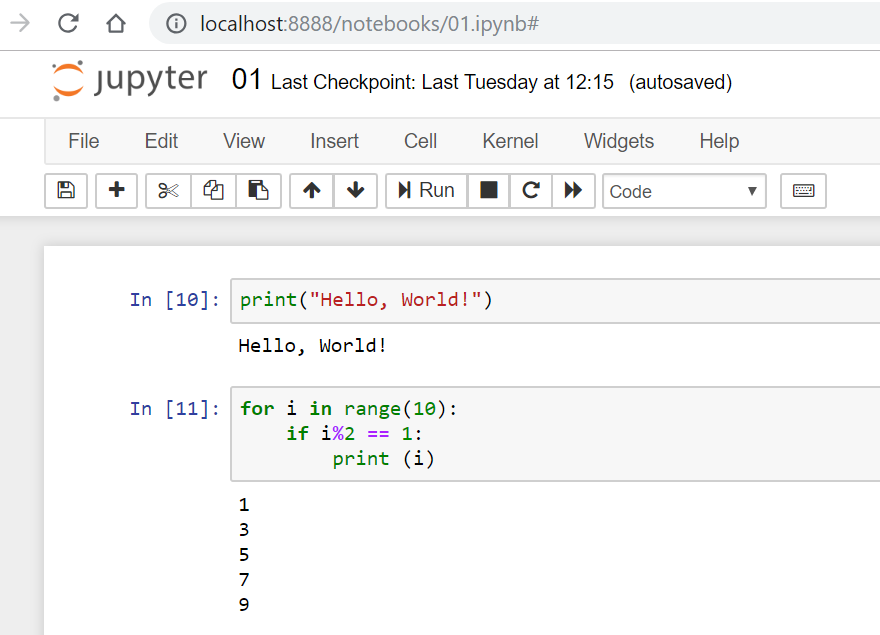The width and height of the screenshot is (880, 635).
Task: Interrupt the kernel with stop icon
Action: 488,191
